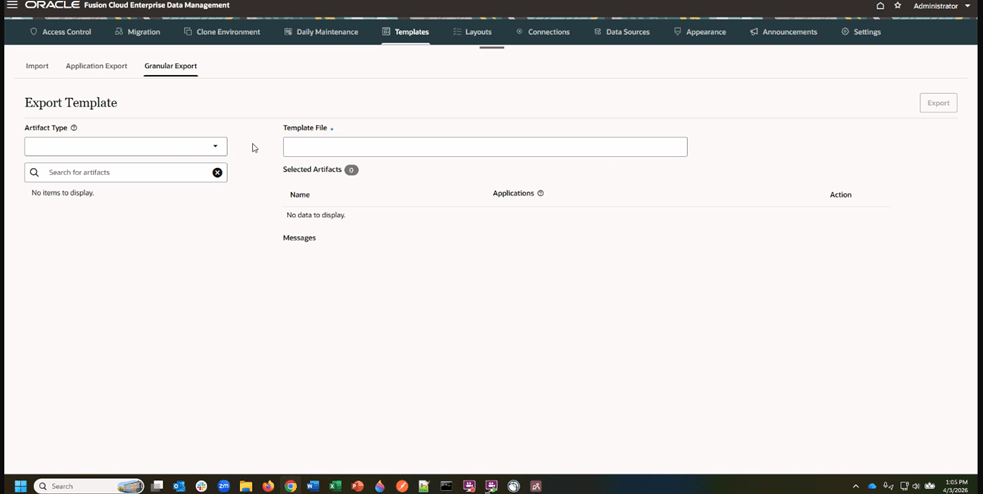This screenshot has width=983, height=494.
Task: Switch to the Application Export tab
Action: (96, 66)
